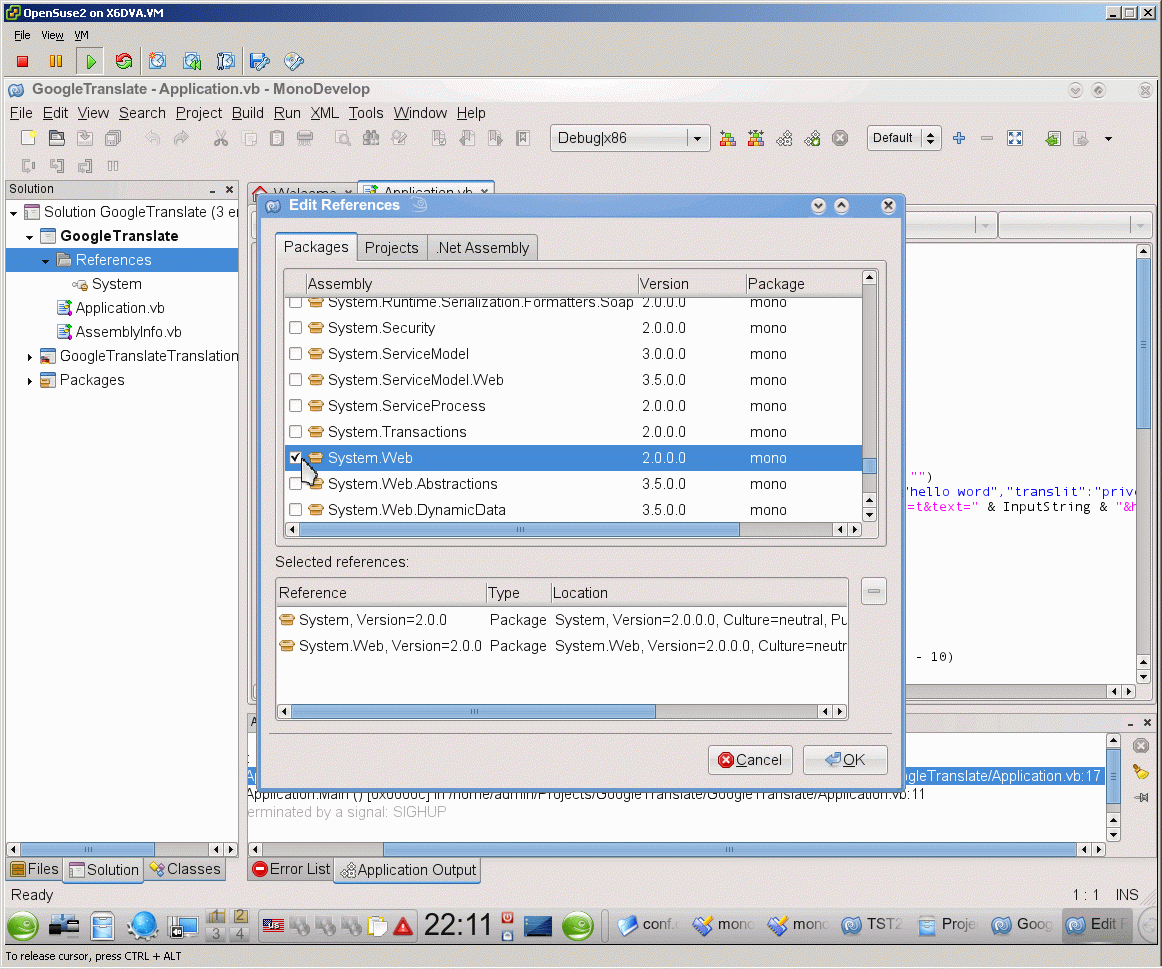The width and height of the screenshot is (1162, 969).
Task: Click the red warning triangle tray icon
Action: 402,926
